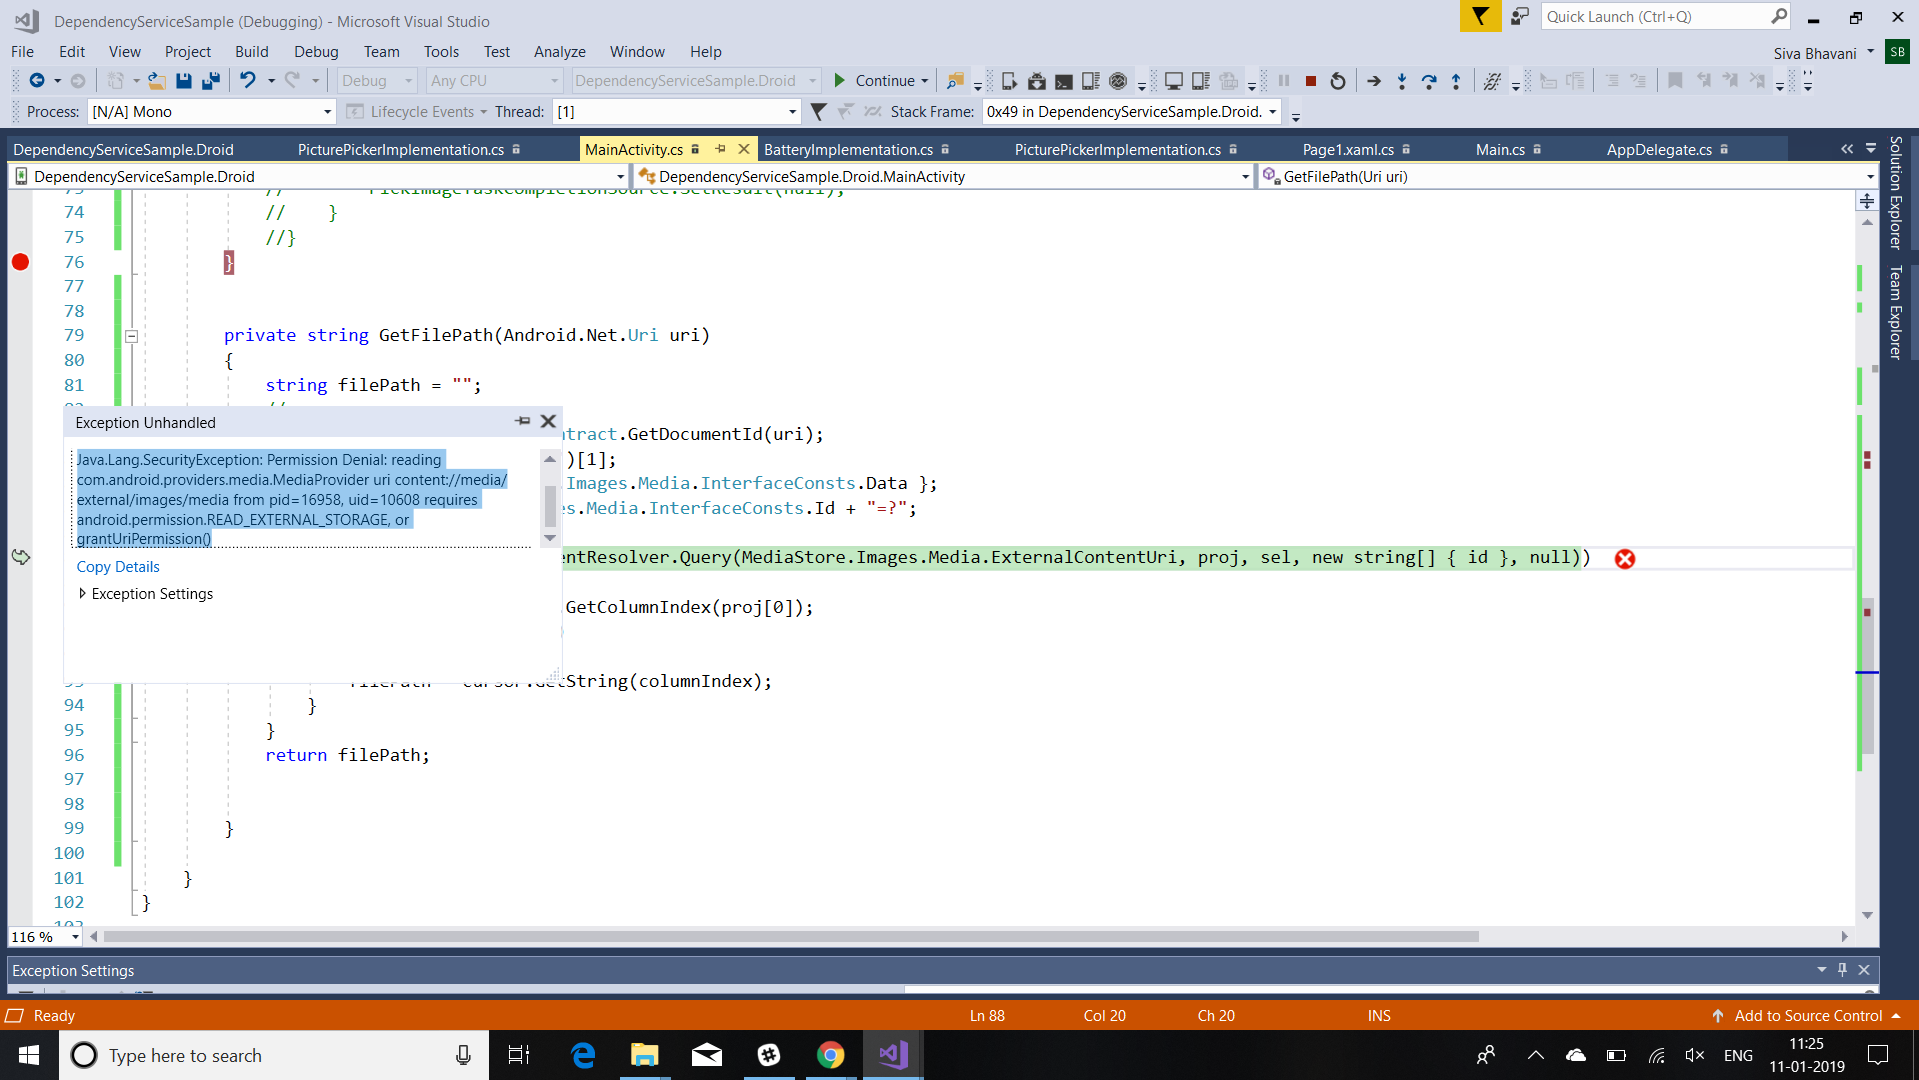Image resolution: width=1919 pixels, height=1080 pixels.
Task: Stop debugging with the red square
Action: point(1311,81)
